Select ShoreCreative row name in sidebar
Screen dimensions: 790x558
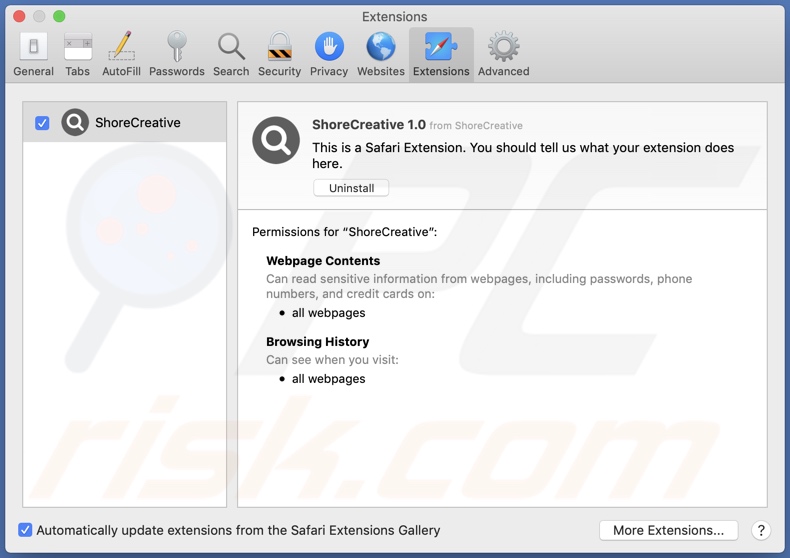[x=138, y=122]
